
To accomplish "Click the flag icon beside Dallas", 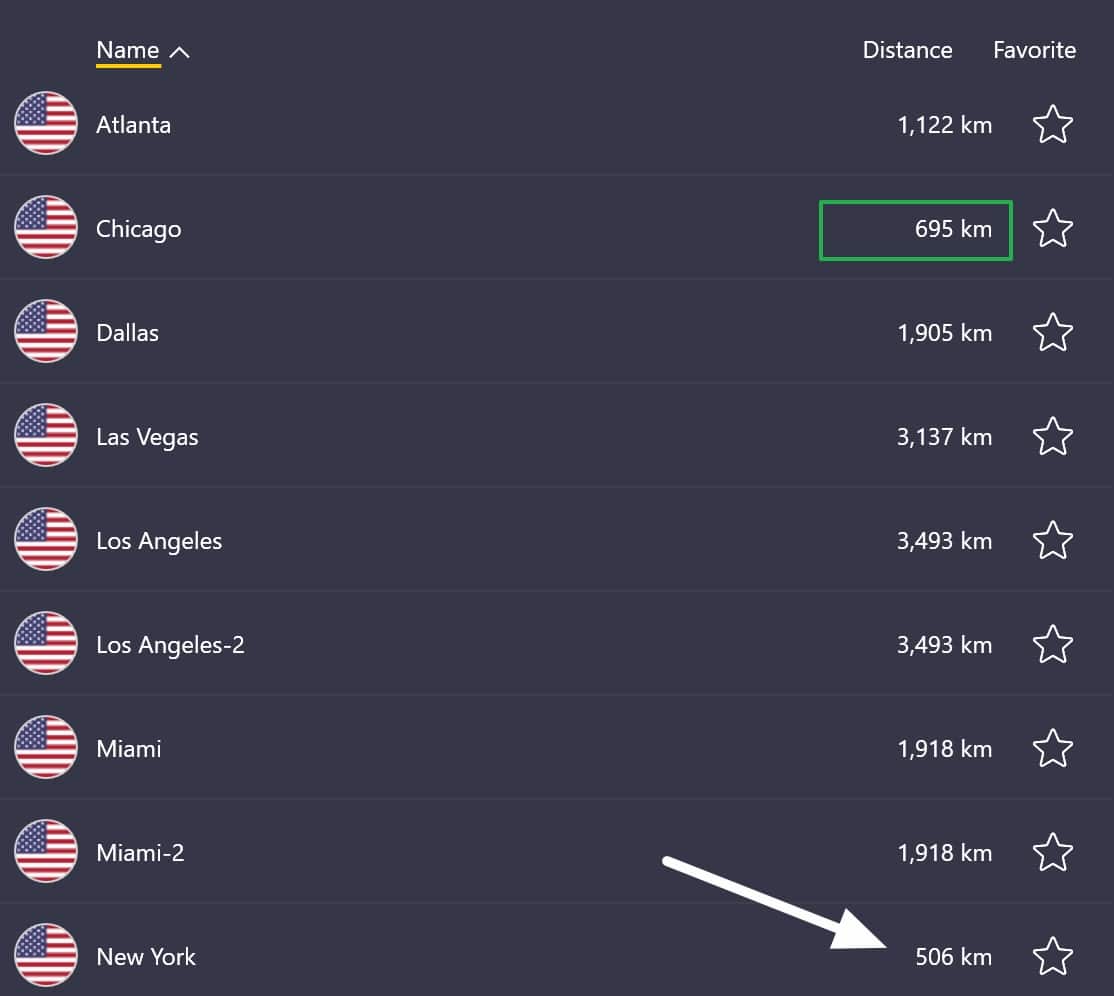I will coord(45,331).
